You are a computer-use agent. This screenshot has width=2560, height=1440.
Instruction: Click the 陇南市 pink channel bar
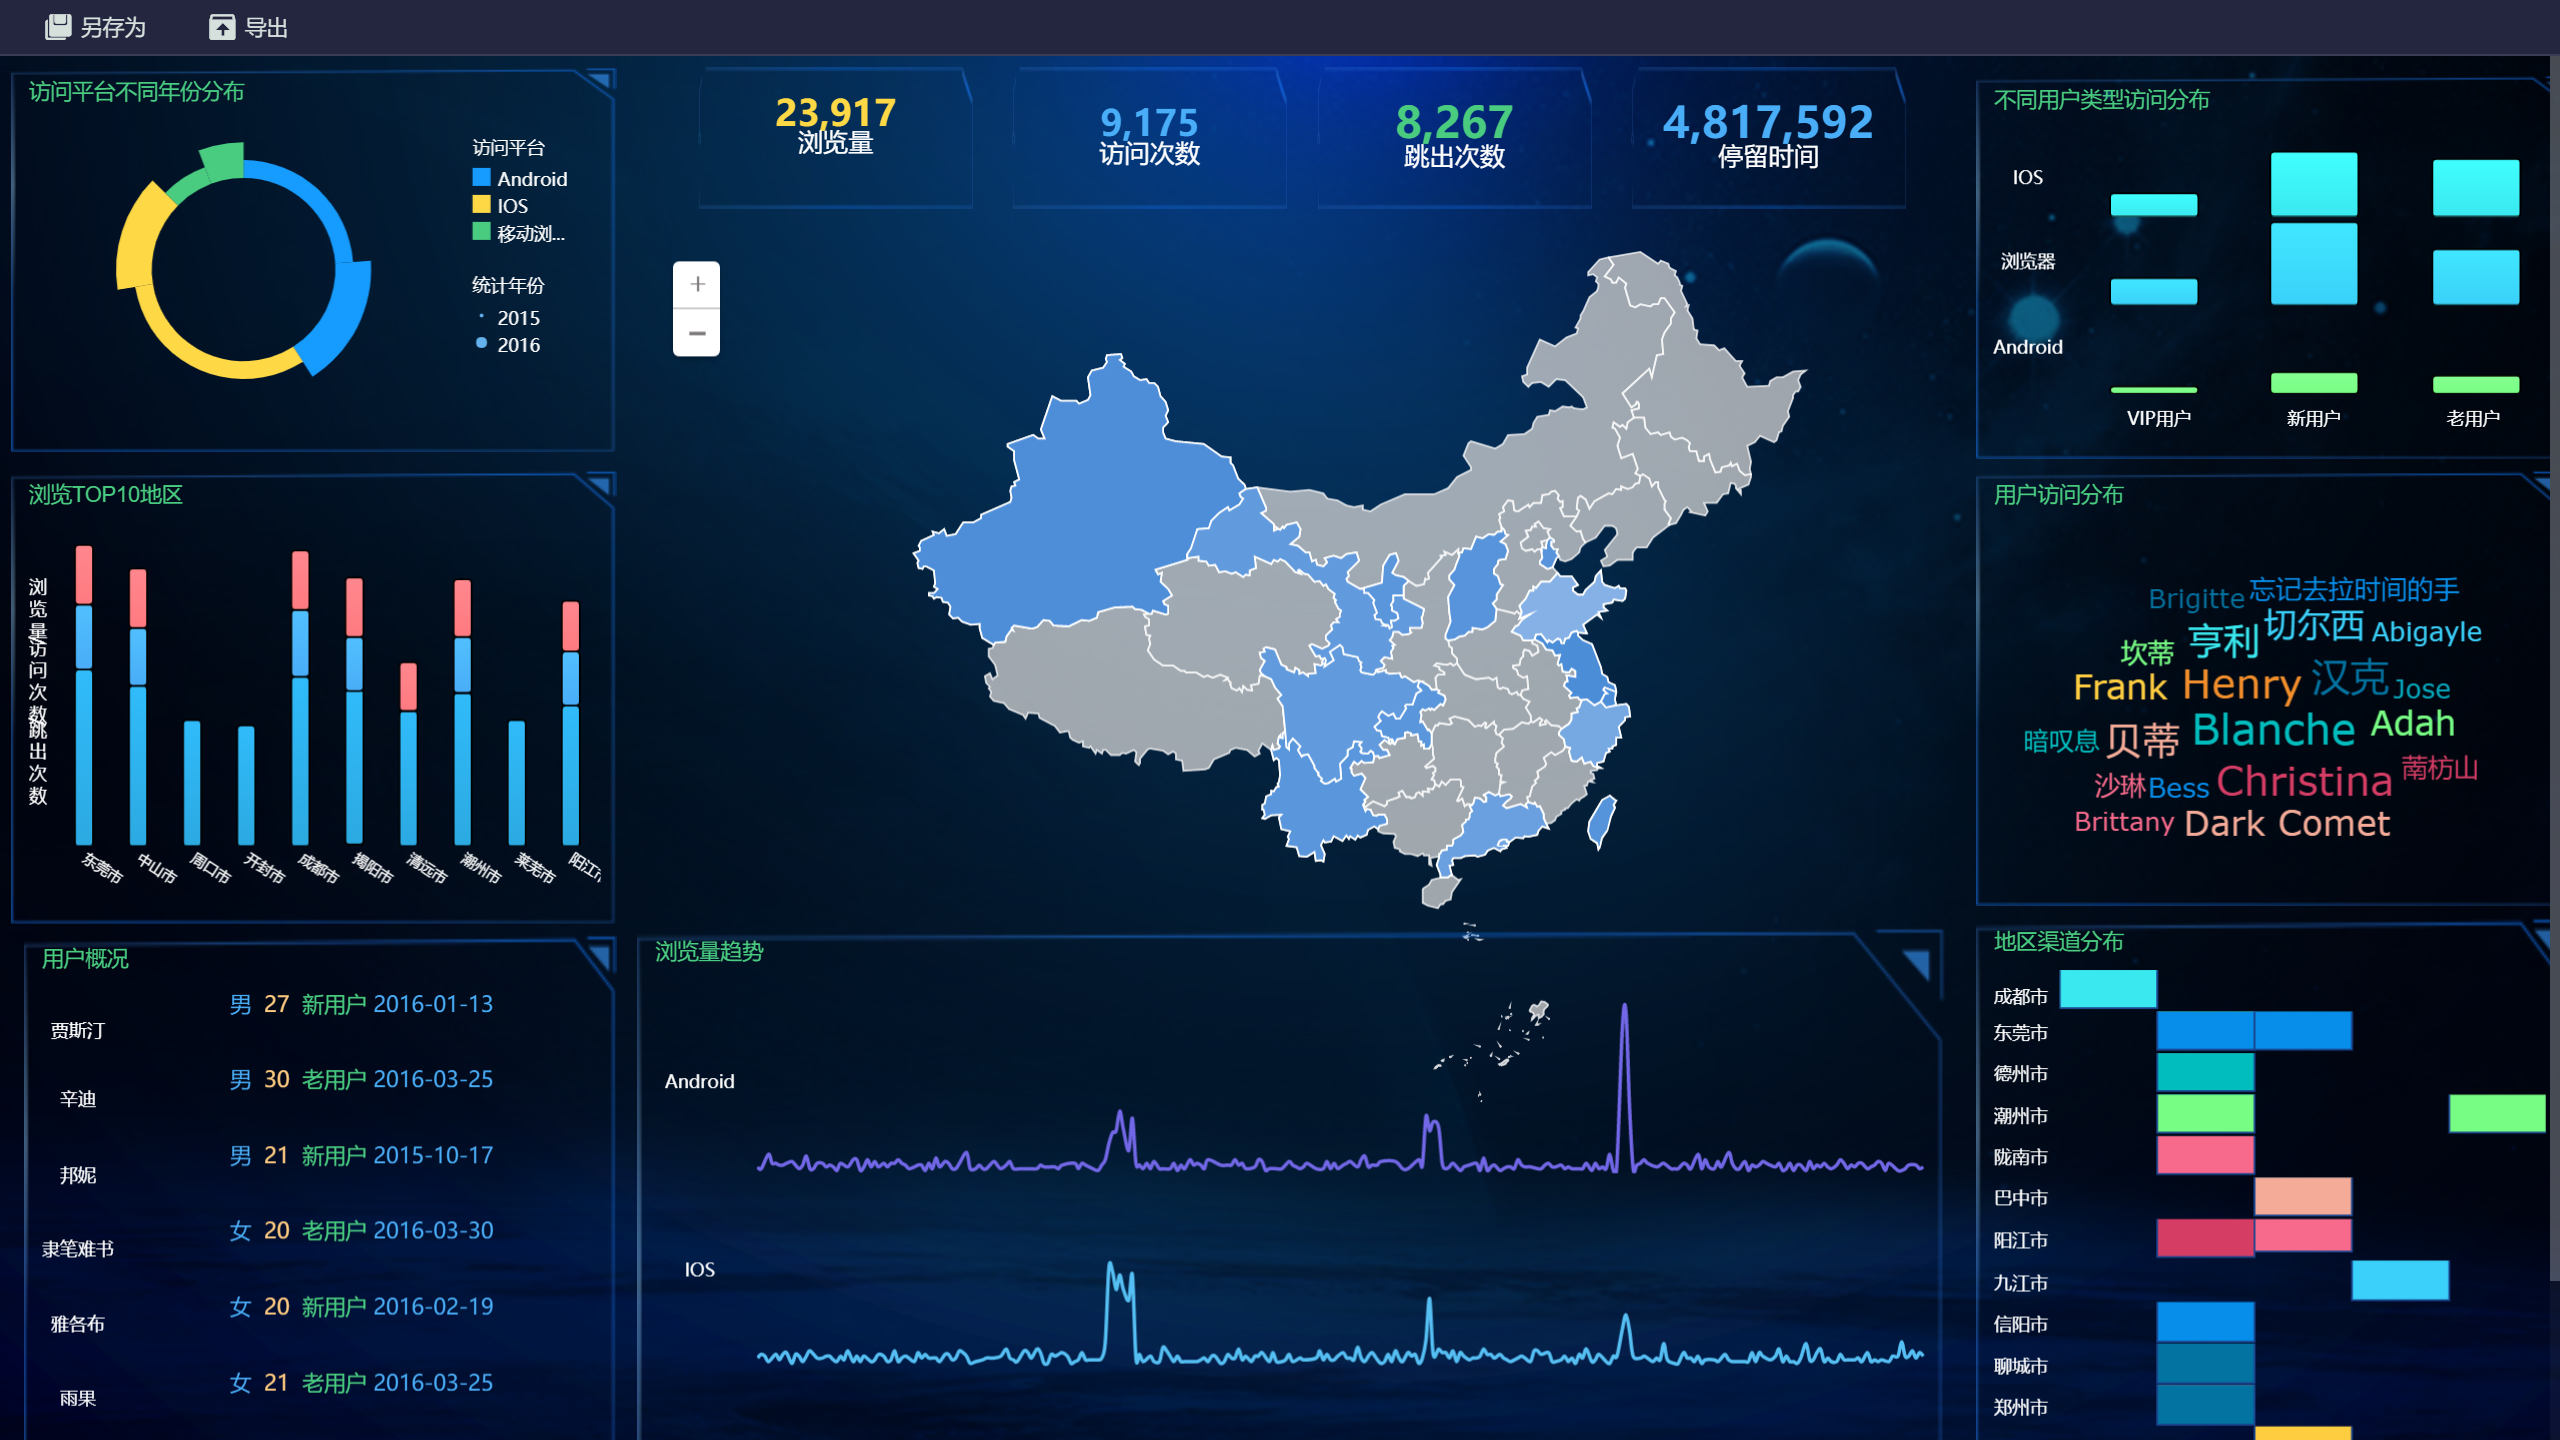click(2205, 1155)
